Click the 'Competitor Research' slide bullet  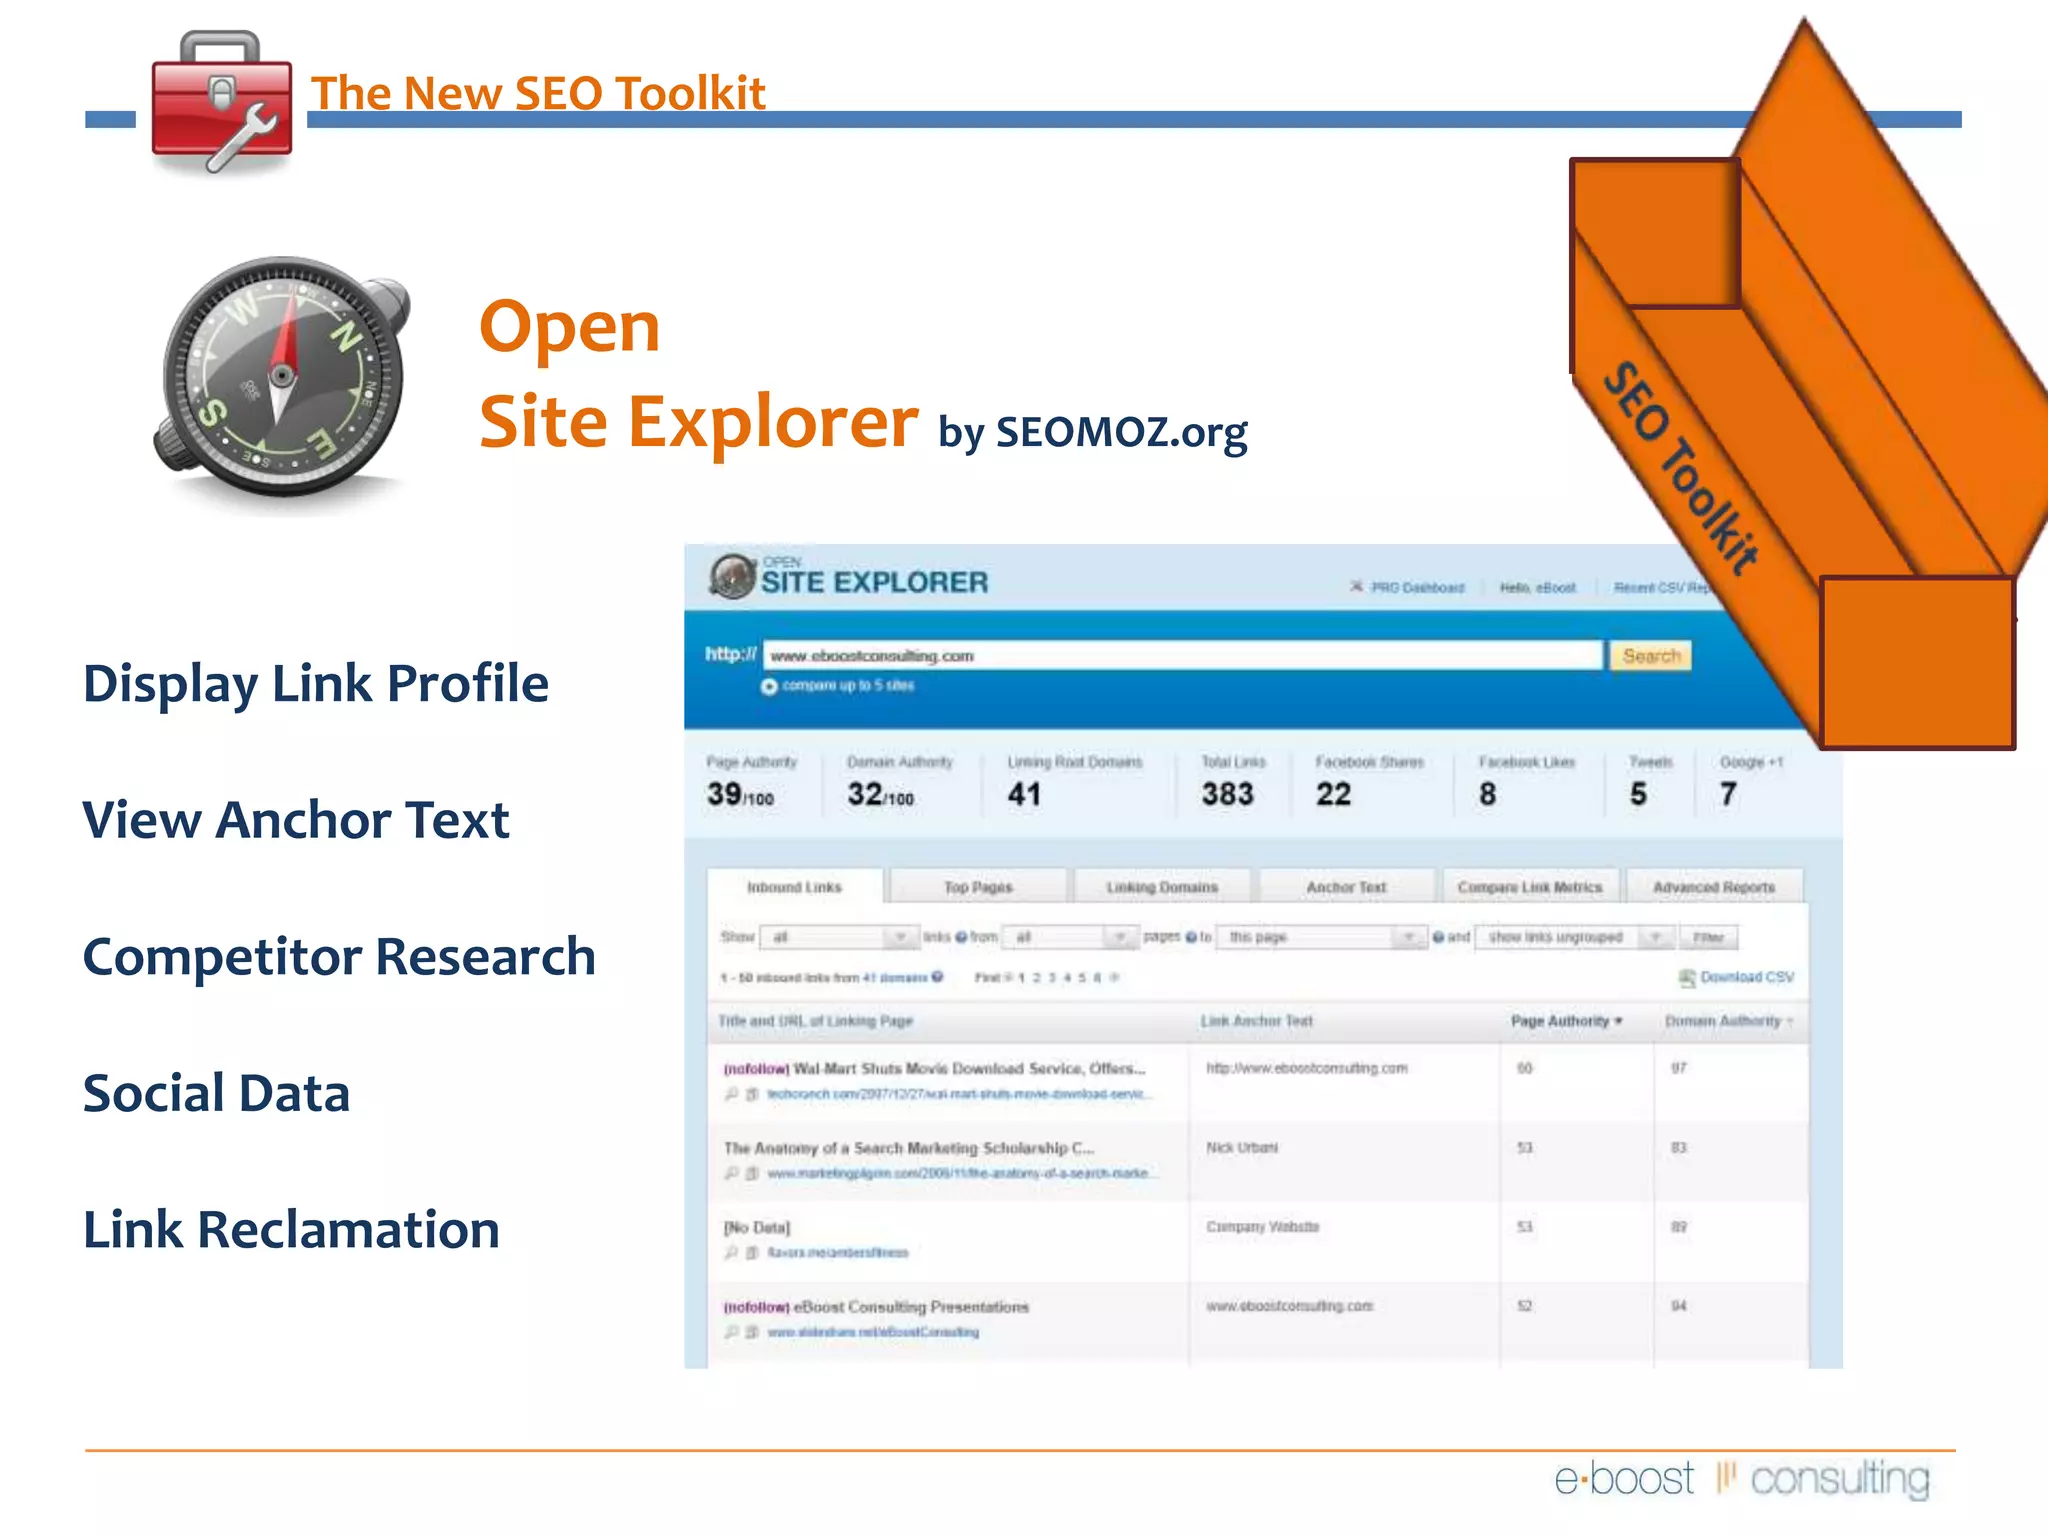pos(339,957)
